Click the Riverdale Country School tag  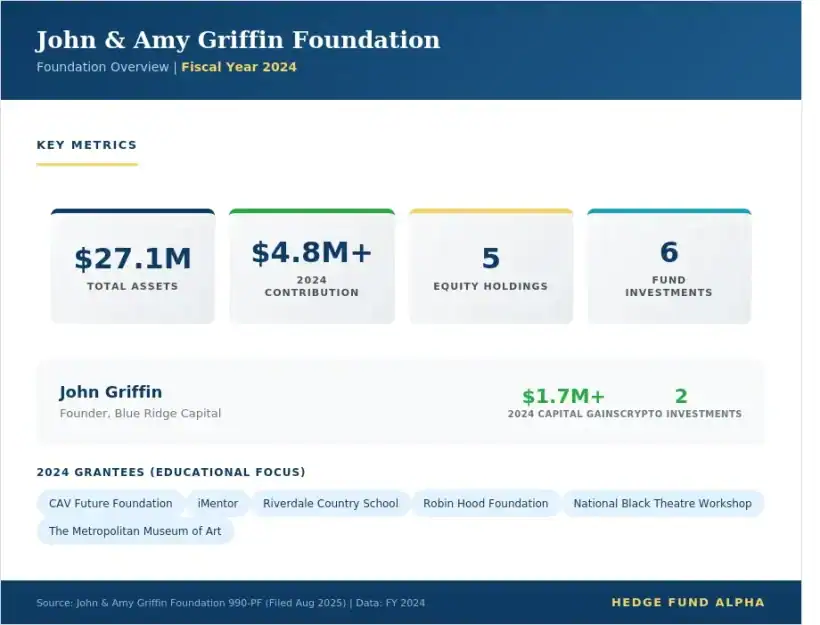click(x=330, y=503)
